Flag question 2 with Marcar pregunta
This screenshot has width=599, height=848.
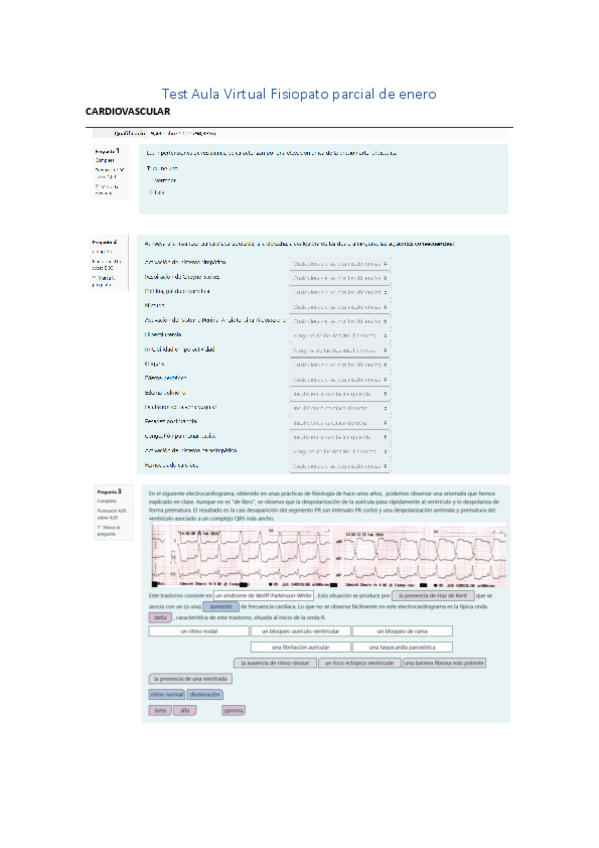click(103, 281)
